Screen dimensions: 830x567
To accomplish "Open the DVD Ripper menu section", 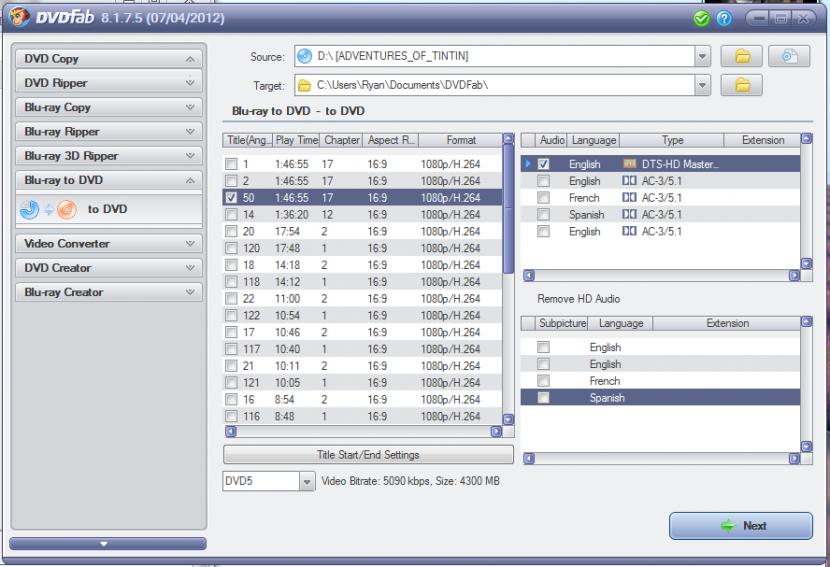I will pyautogui.click(x=110, y=83).
